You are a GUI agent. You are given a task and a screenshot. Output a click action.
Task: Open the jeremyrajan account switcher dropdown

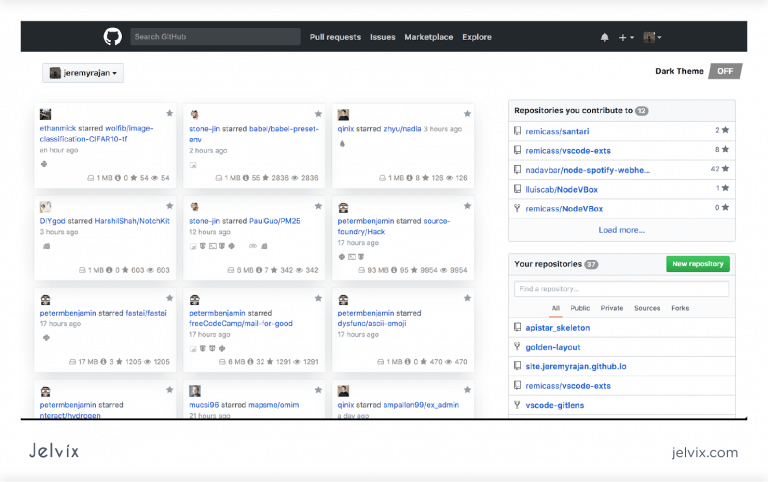tap(83, 73)
